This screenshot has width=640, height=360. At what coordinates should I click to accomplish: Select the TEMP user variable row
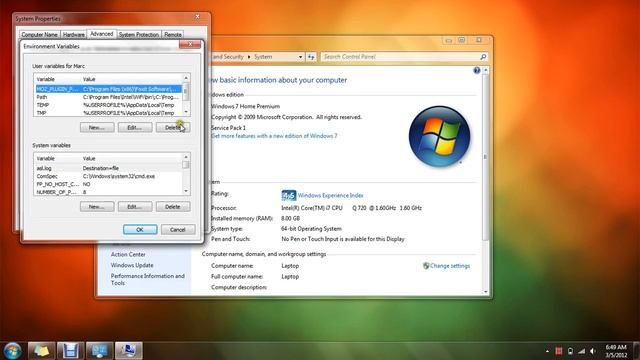pos(108,105)
